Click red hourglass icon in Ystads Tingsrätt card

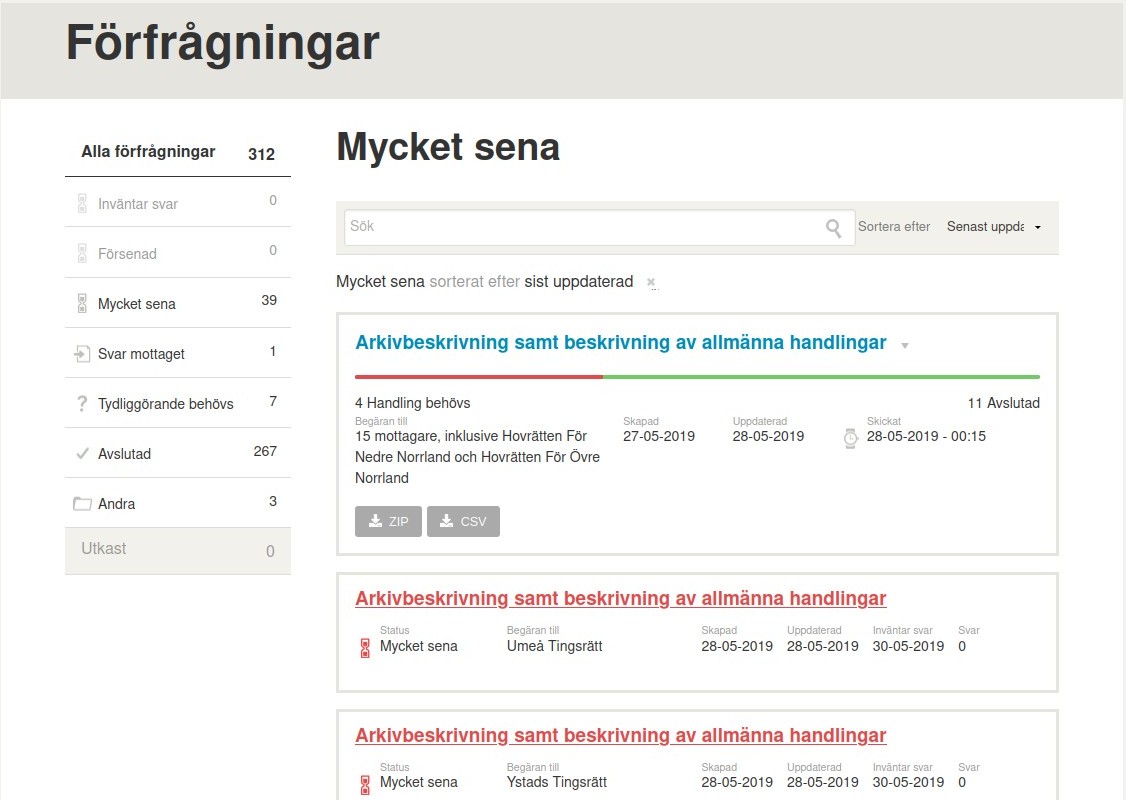pos(365,785)
